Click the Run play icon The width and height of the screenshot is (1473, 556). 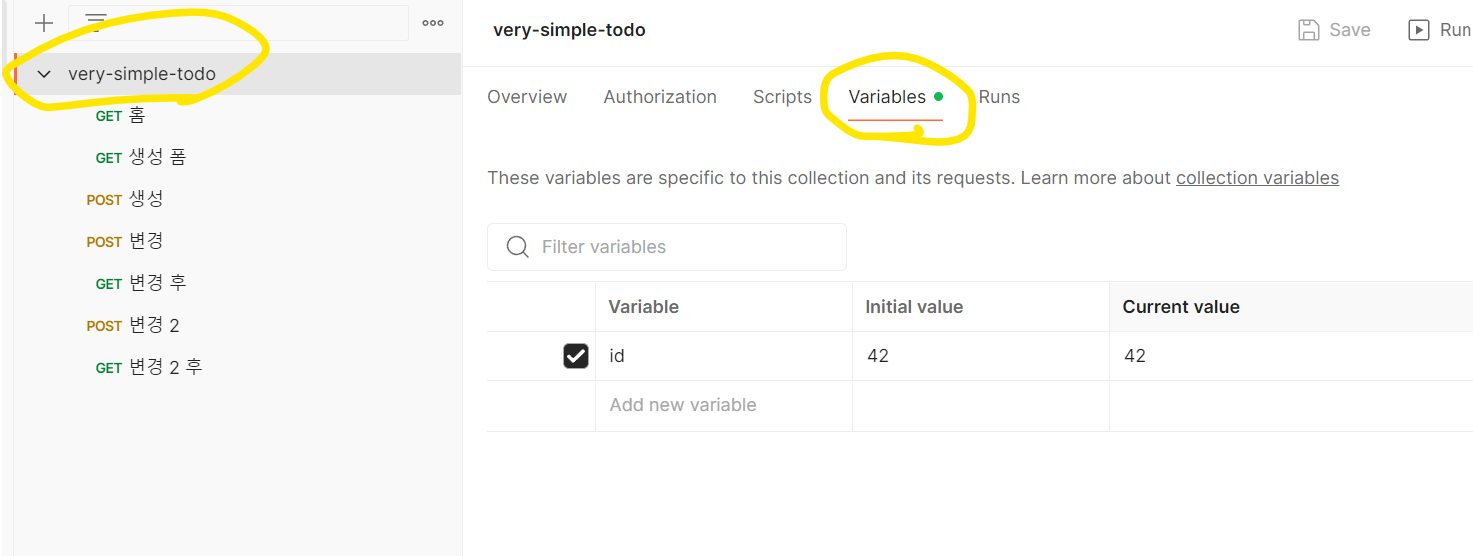[1419, 30]
